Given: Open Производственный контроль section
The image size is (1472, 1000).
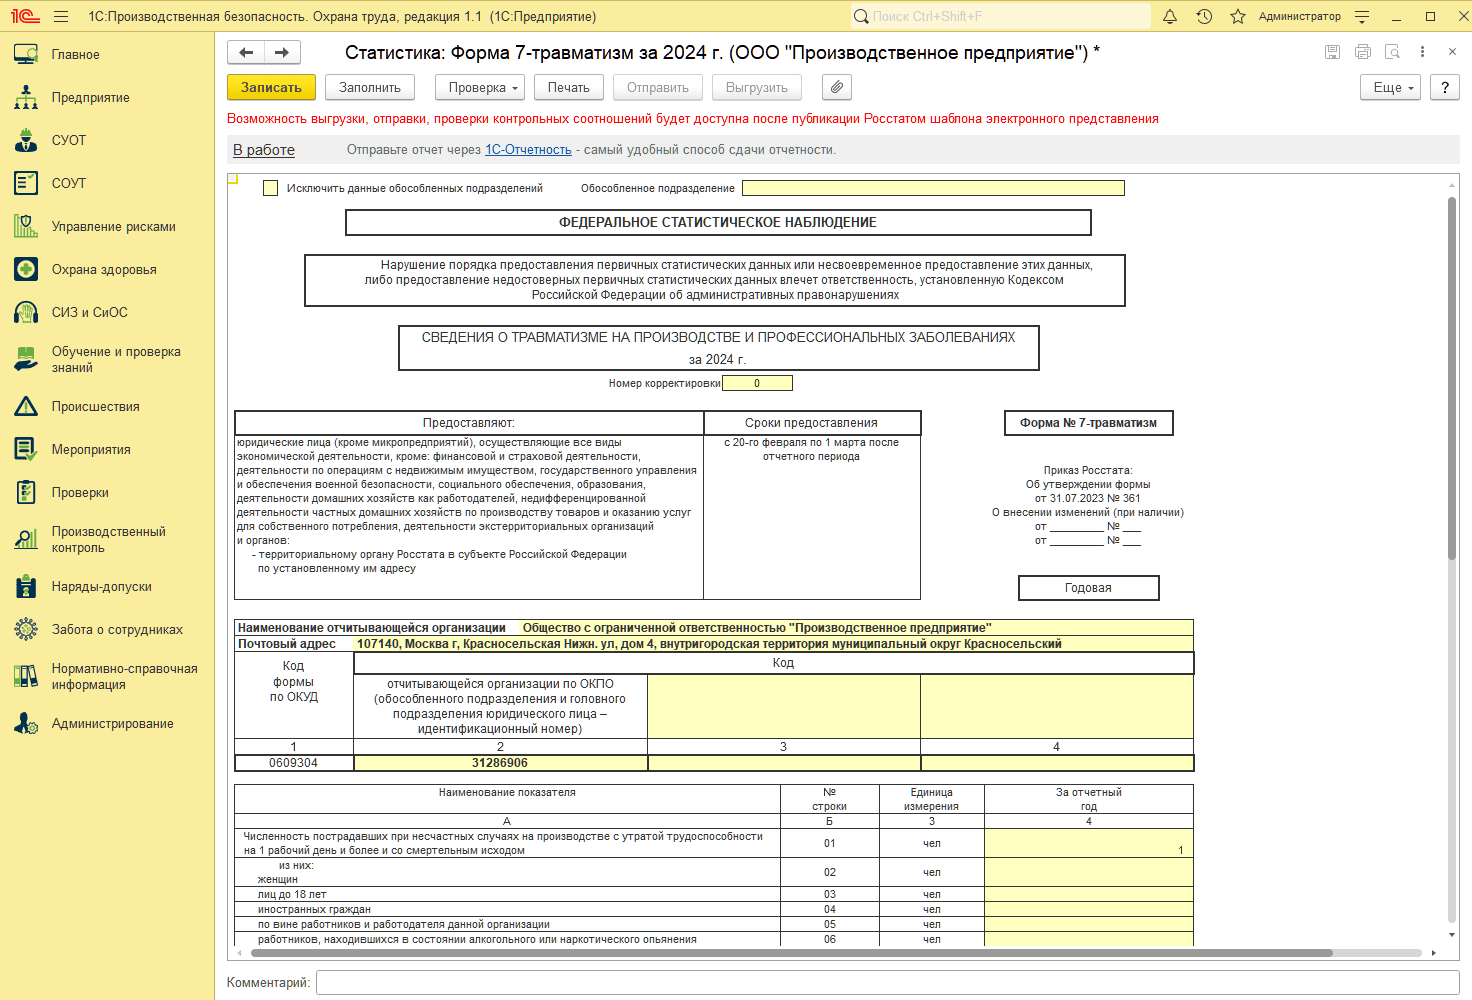Looking at the screenshot, I should 107,540.
